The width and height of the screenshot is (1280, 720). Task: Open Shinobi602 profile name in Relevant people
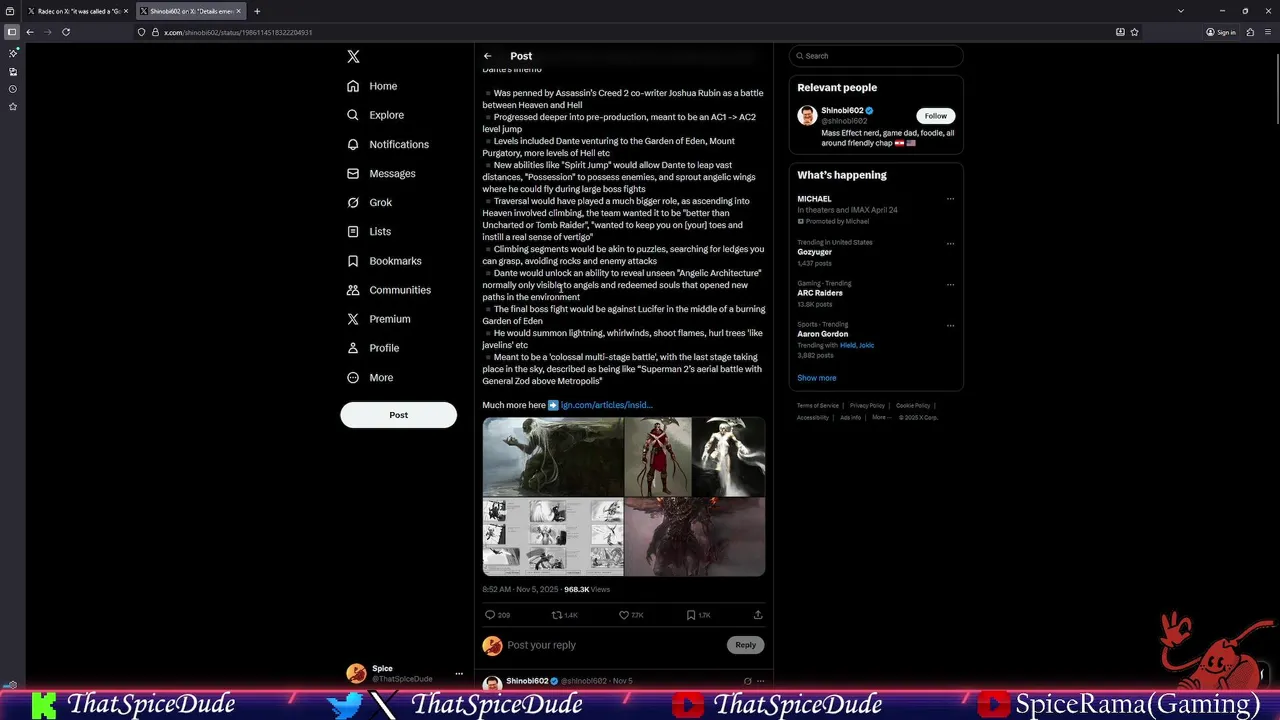coord(842,111)
